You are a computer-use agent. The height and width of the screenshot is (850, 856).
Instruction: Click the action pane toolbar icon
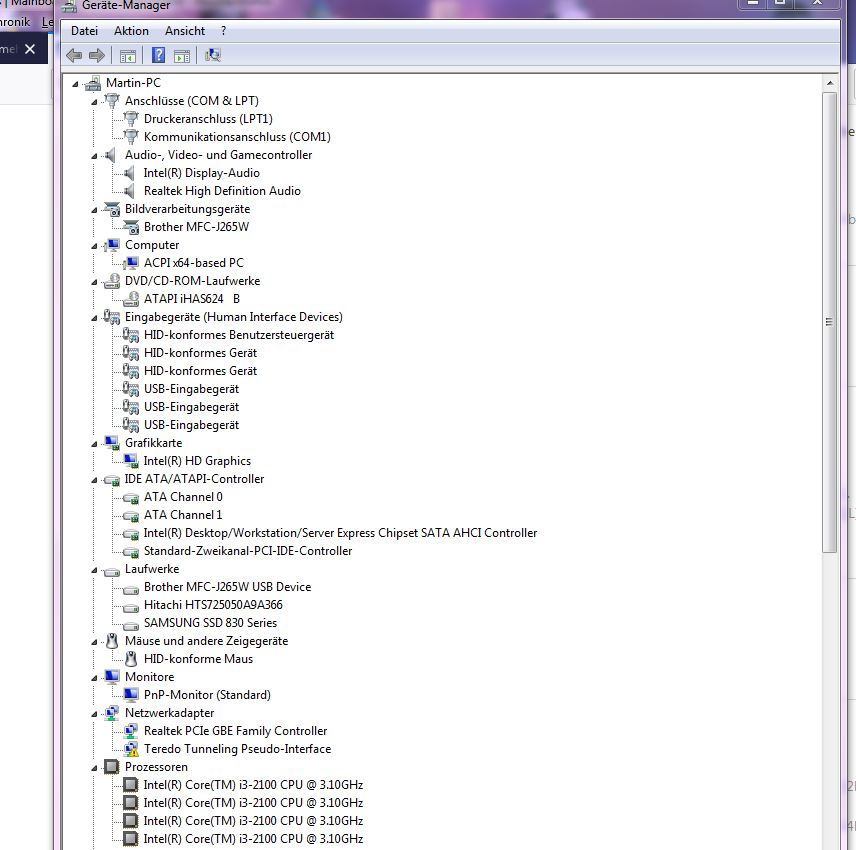[182, 56]
